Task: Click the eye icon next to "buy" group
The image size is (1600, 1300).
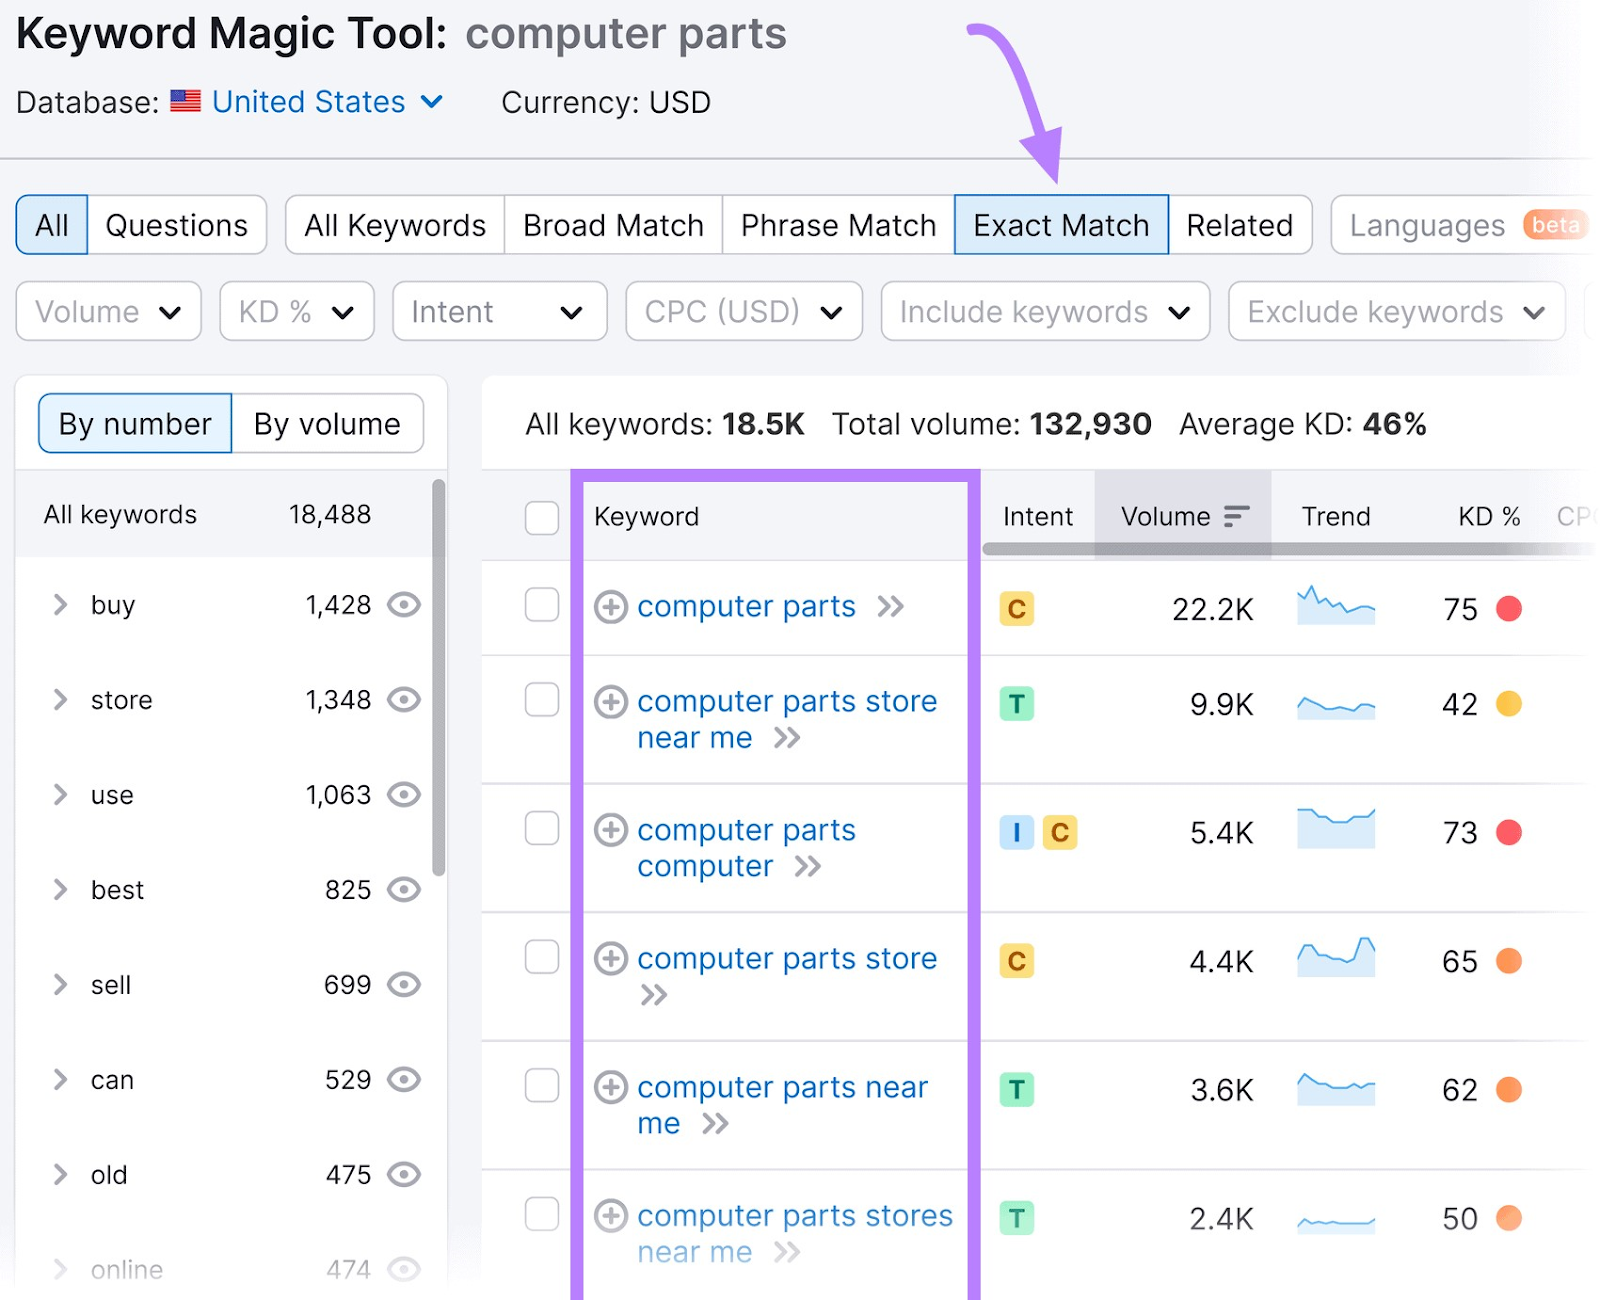Action: click(x=404, y=604)
